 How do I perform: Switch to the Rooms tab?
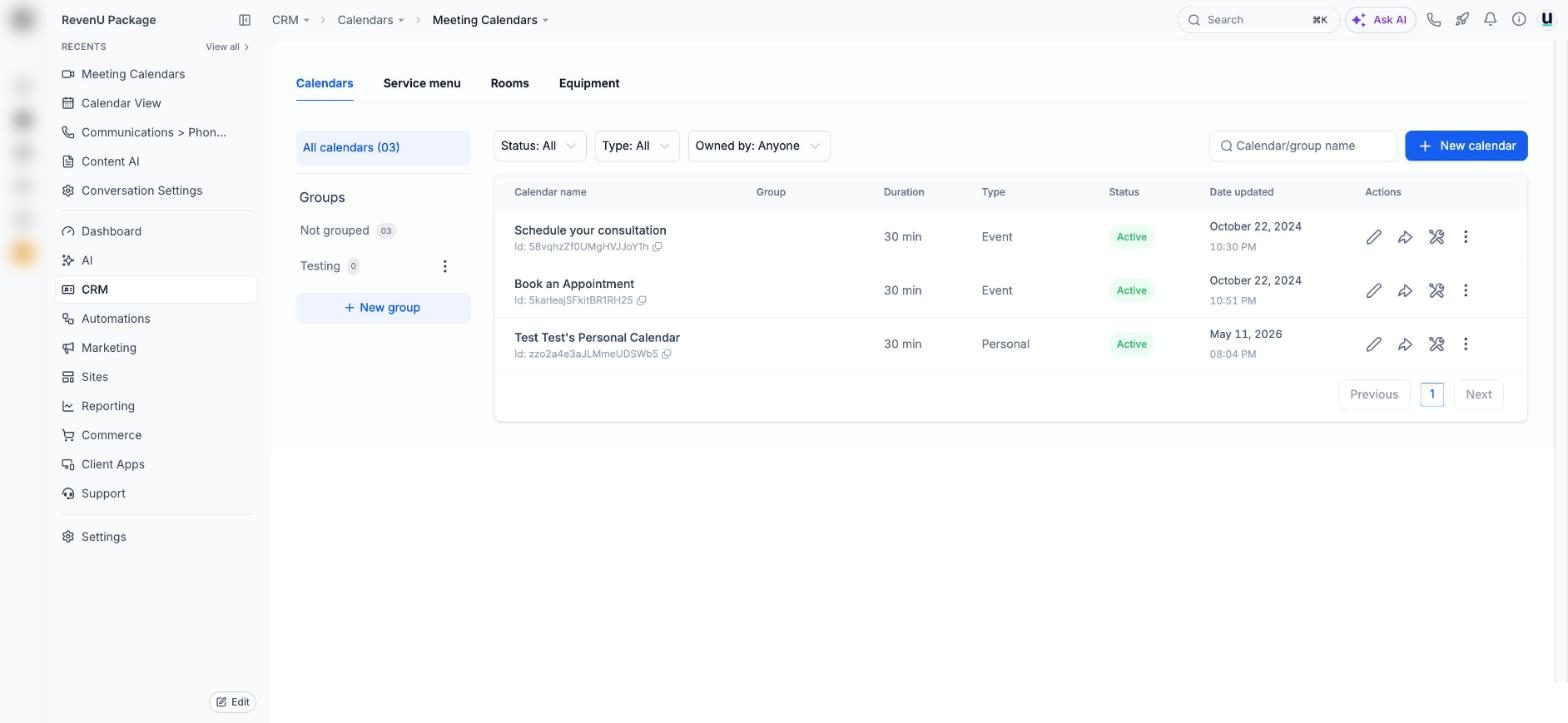pyautogui.click(x=510, y=83)
